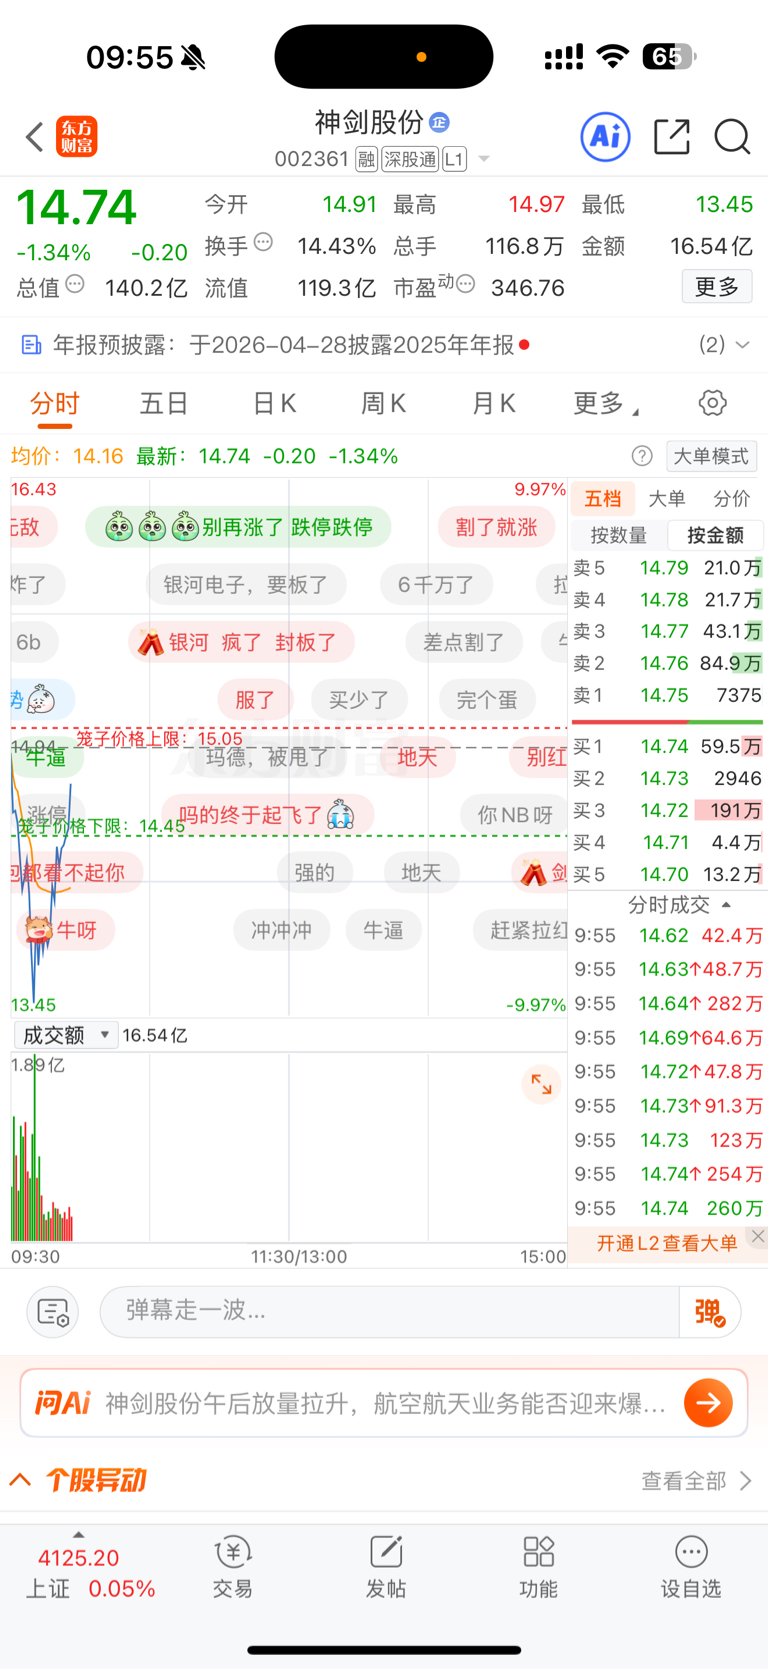
Task: Expand the announcement list (2)
Action: (725, 345)
